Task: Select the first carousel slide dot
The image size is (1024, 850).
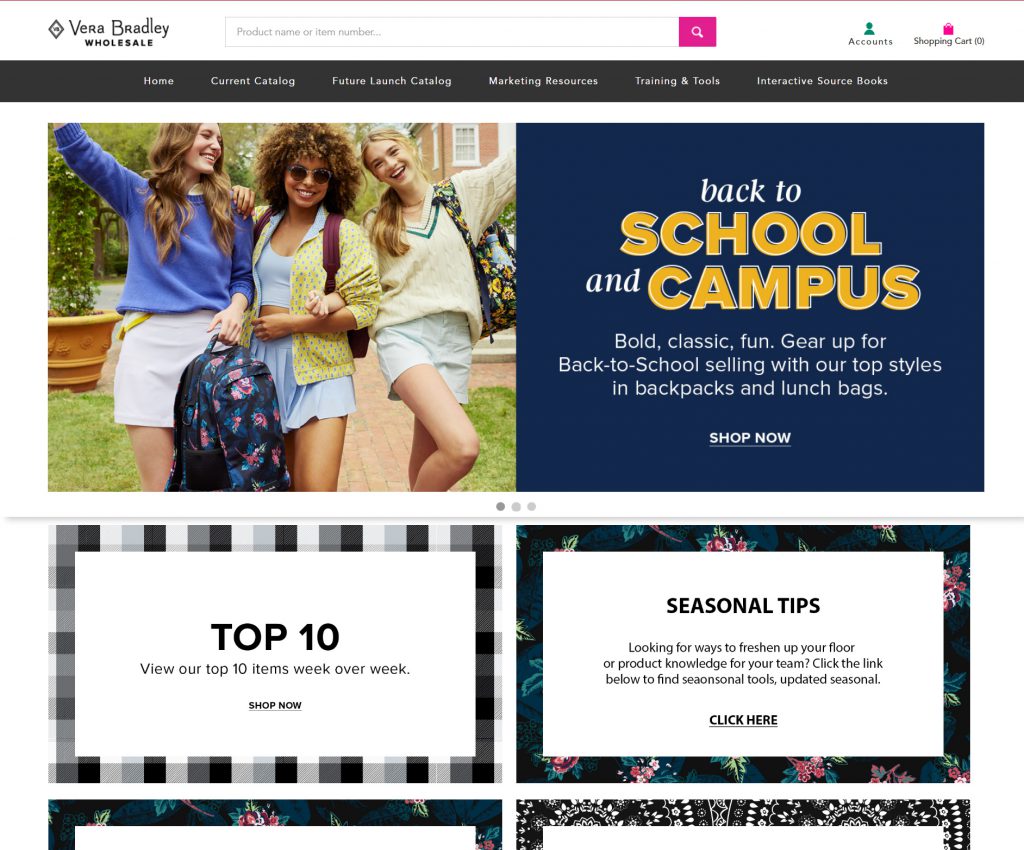Action: pyautogui.click(x=501, y=507)
